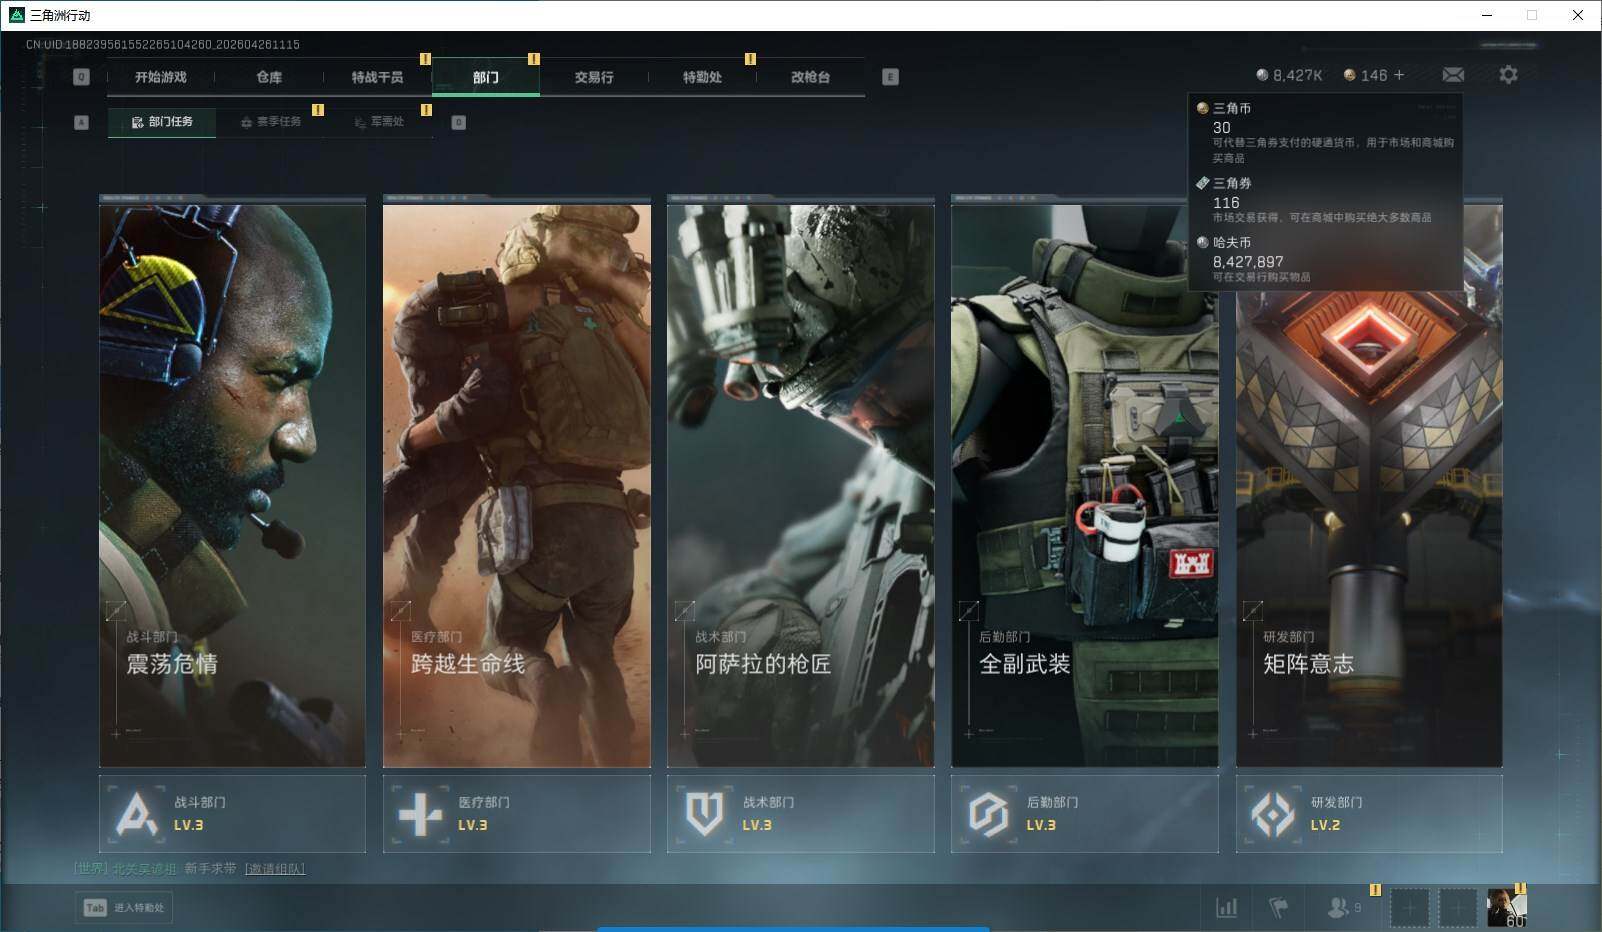Click the 研发部门 LV.2 emblem
The image size is (1602, 932).
[1273, 814]
